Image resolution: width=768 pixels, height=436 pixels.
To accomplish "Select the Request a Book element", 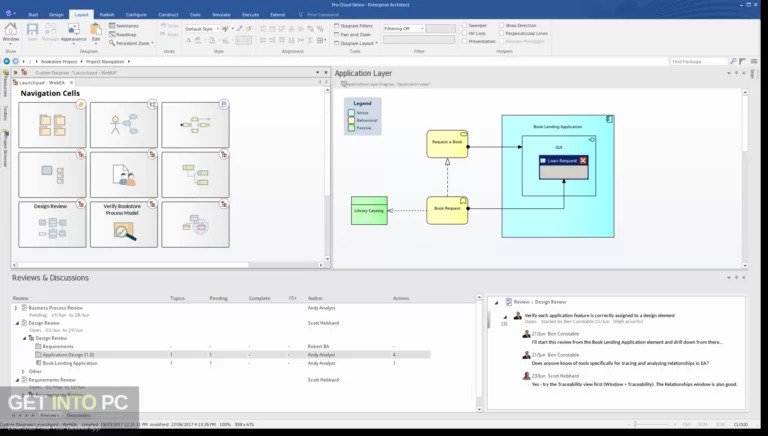I will 447,144.
